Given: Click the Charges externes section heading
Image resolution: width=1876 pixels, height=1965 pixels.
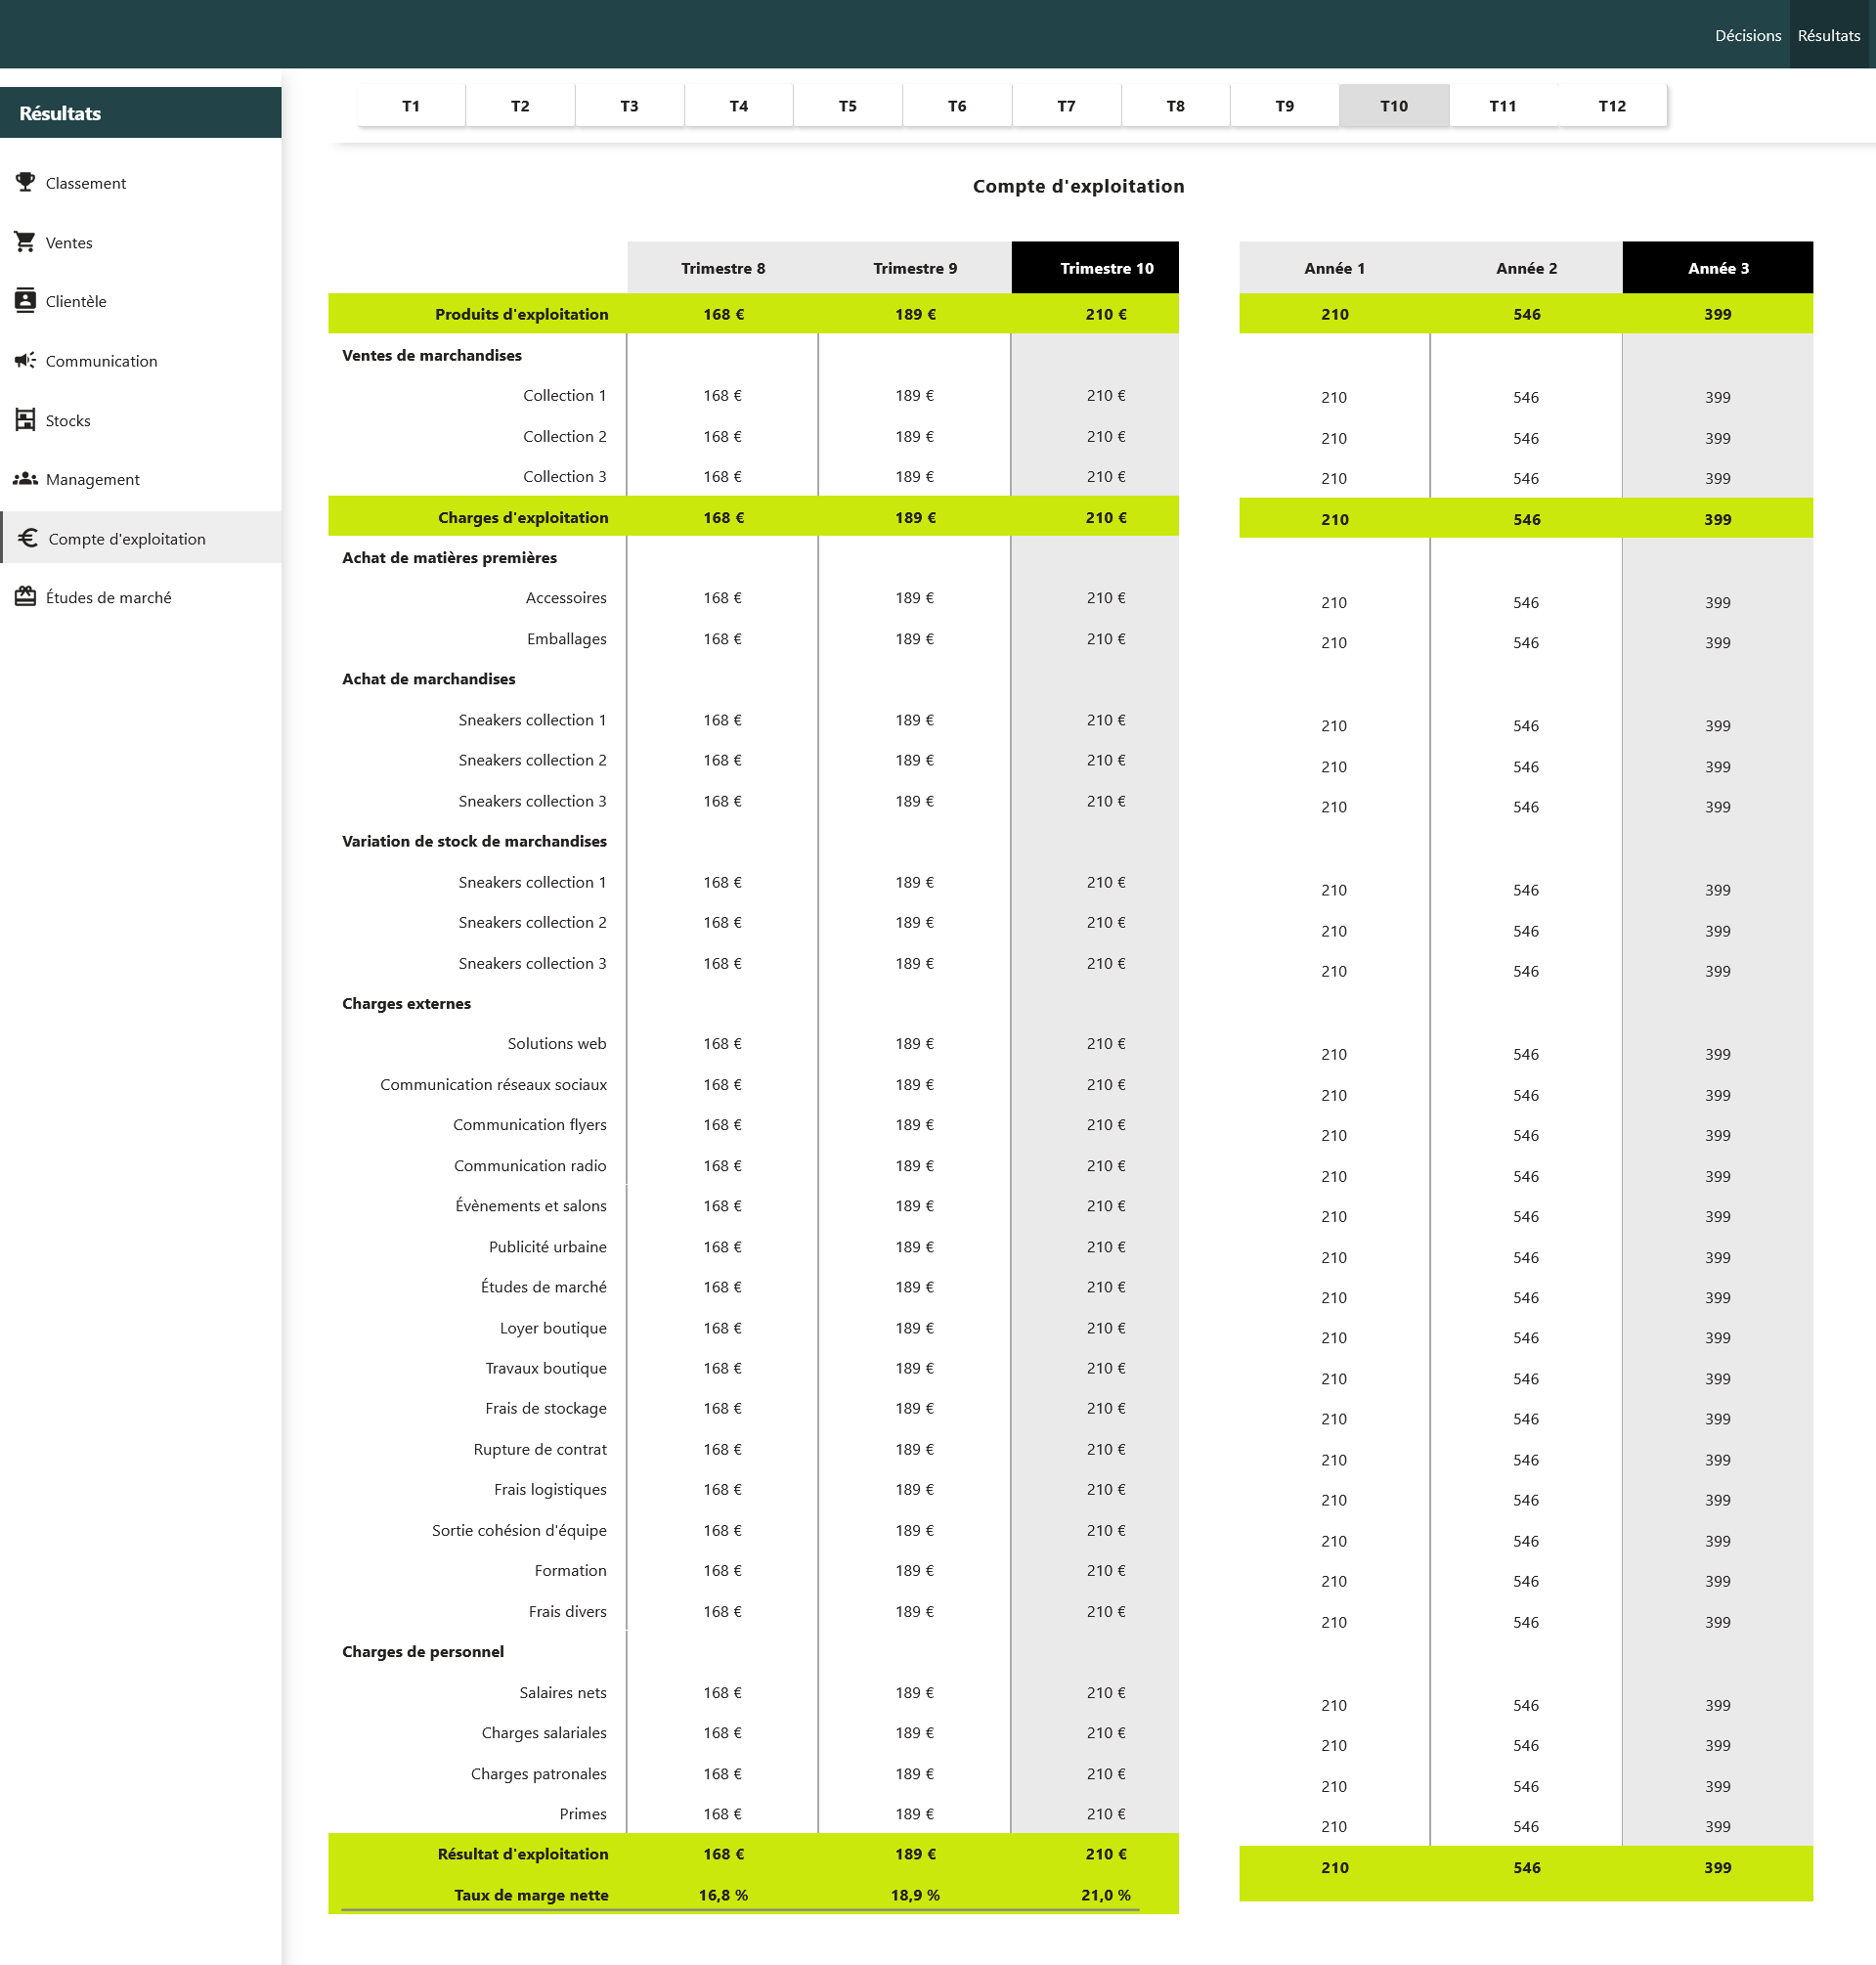Looking at the screenshot, I should tap(406, 1003).
